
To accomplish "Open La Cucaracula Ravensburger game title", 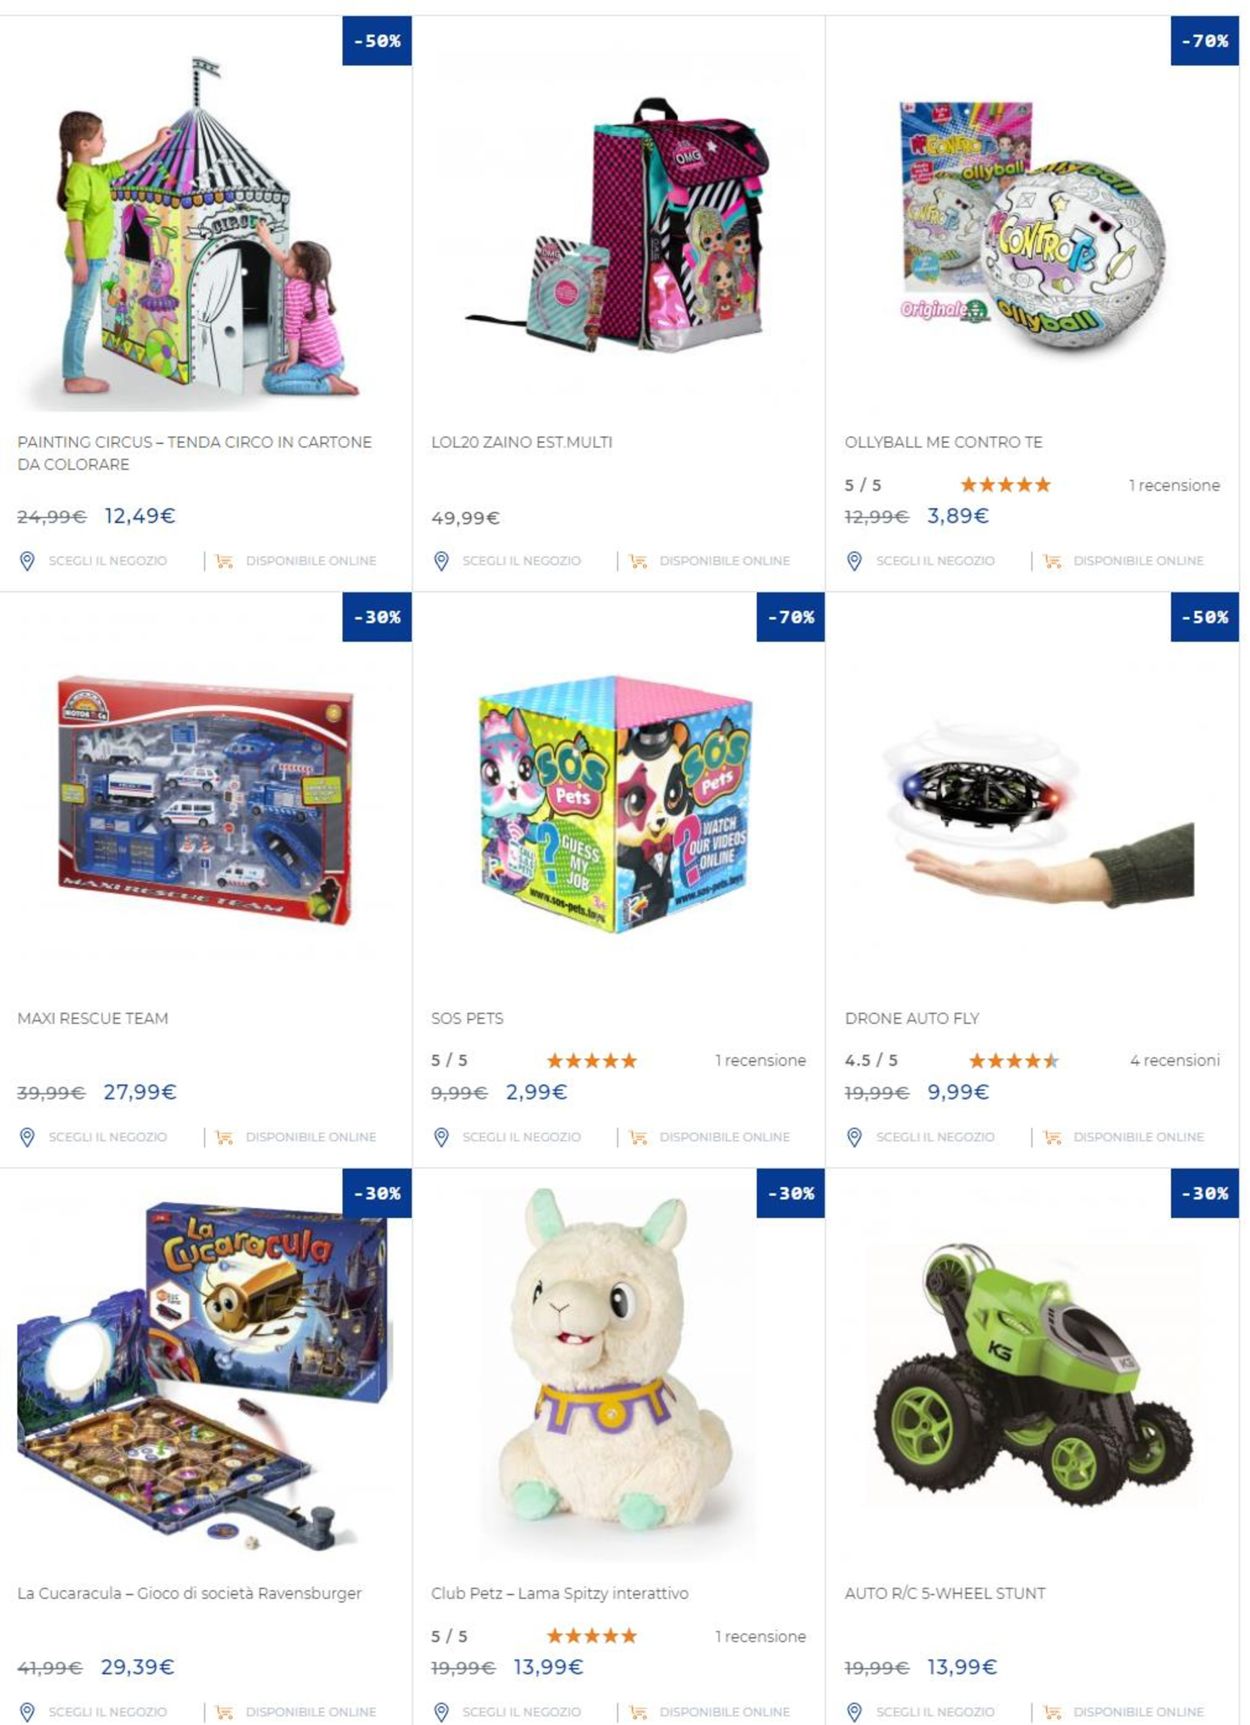I will pos(189,1593).
